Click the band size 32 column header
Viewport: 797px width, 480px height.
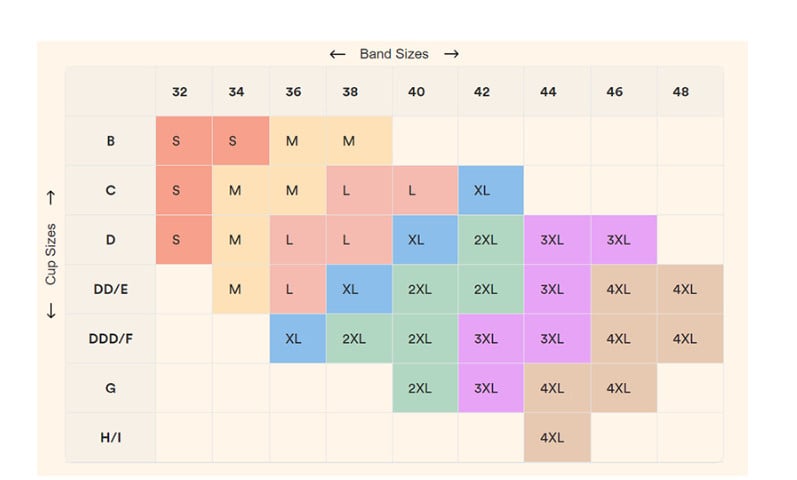click(179, 92)
